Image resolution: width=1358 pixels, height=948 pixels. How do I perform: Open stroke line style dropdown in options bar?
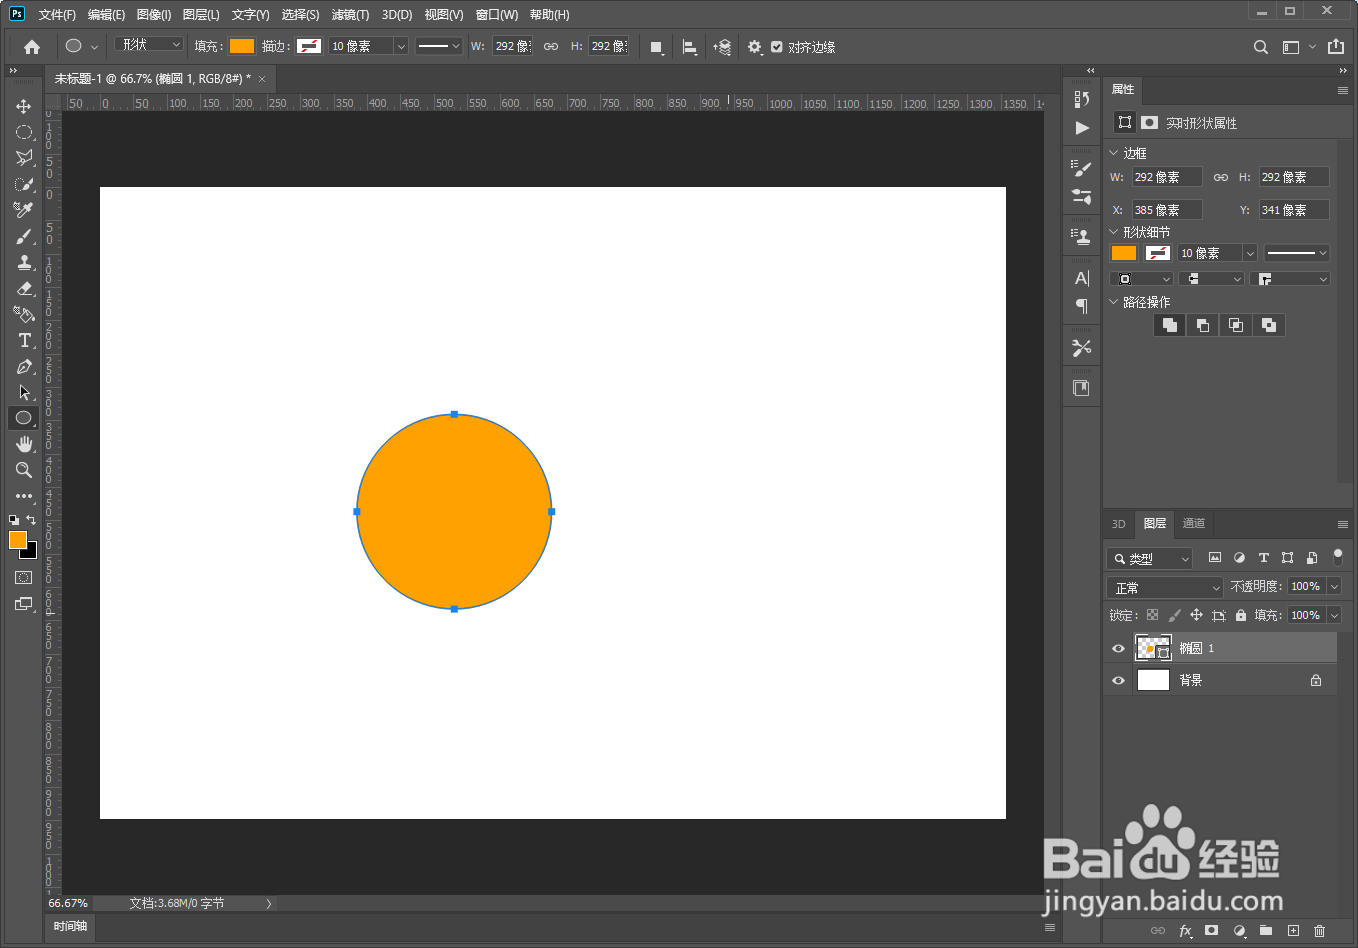click(x=439, y=46)
